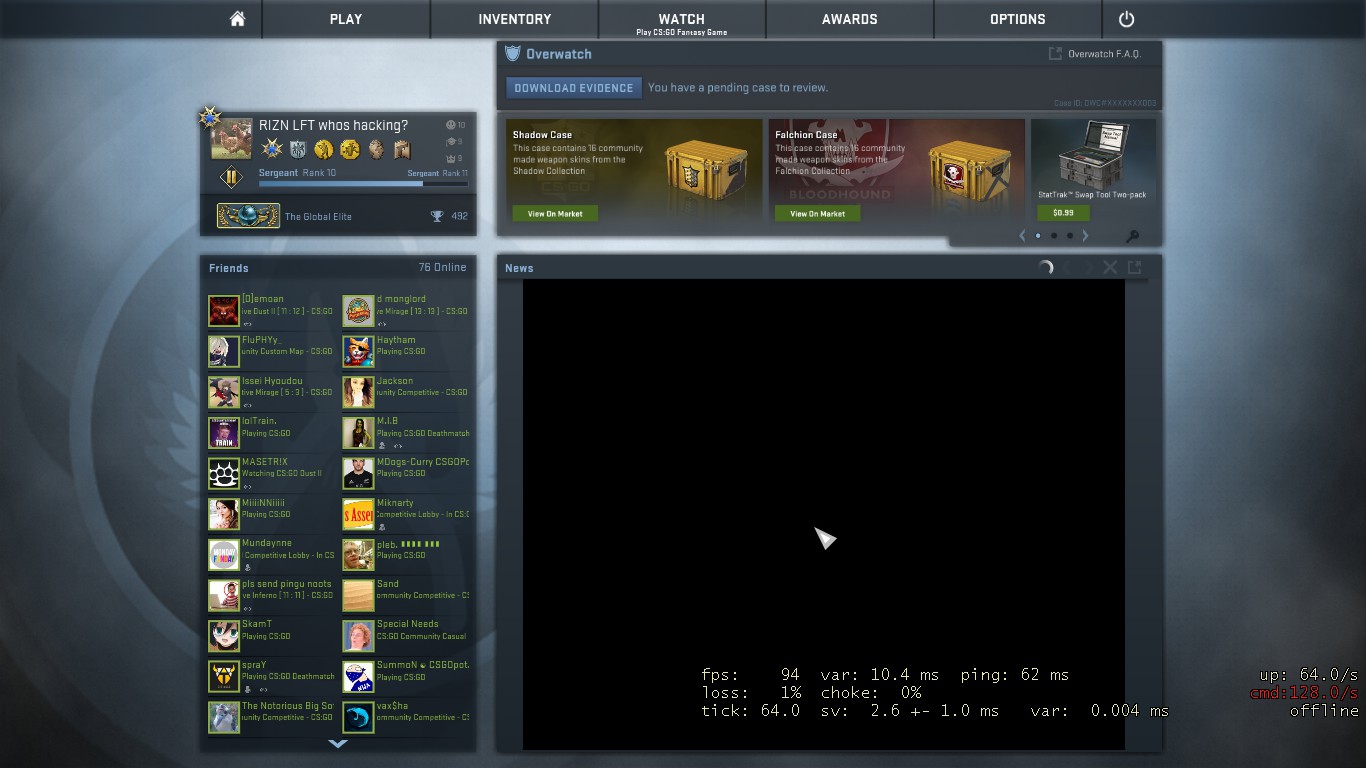Screen dimensions: 1366x768
Task: Click the teacher commendation icon
Action: point(449,142)
